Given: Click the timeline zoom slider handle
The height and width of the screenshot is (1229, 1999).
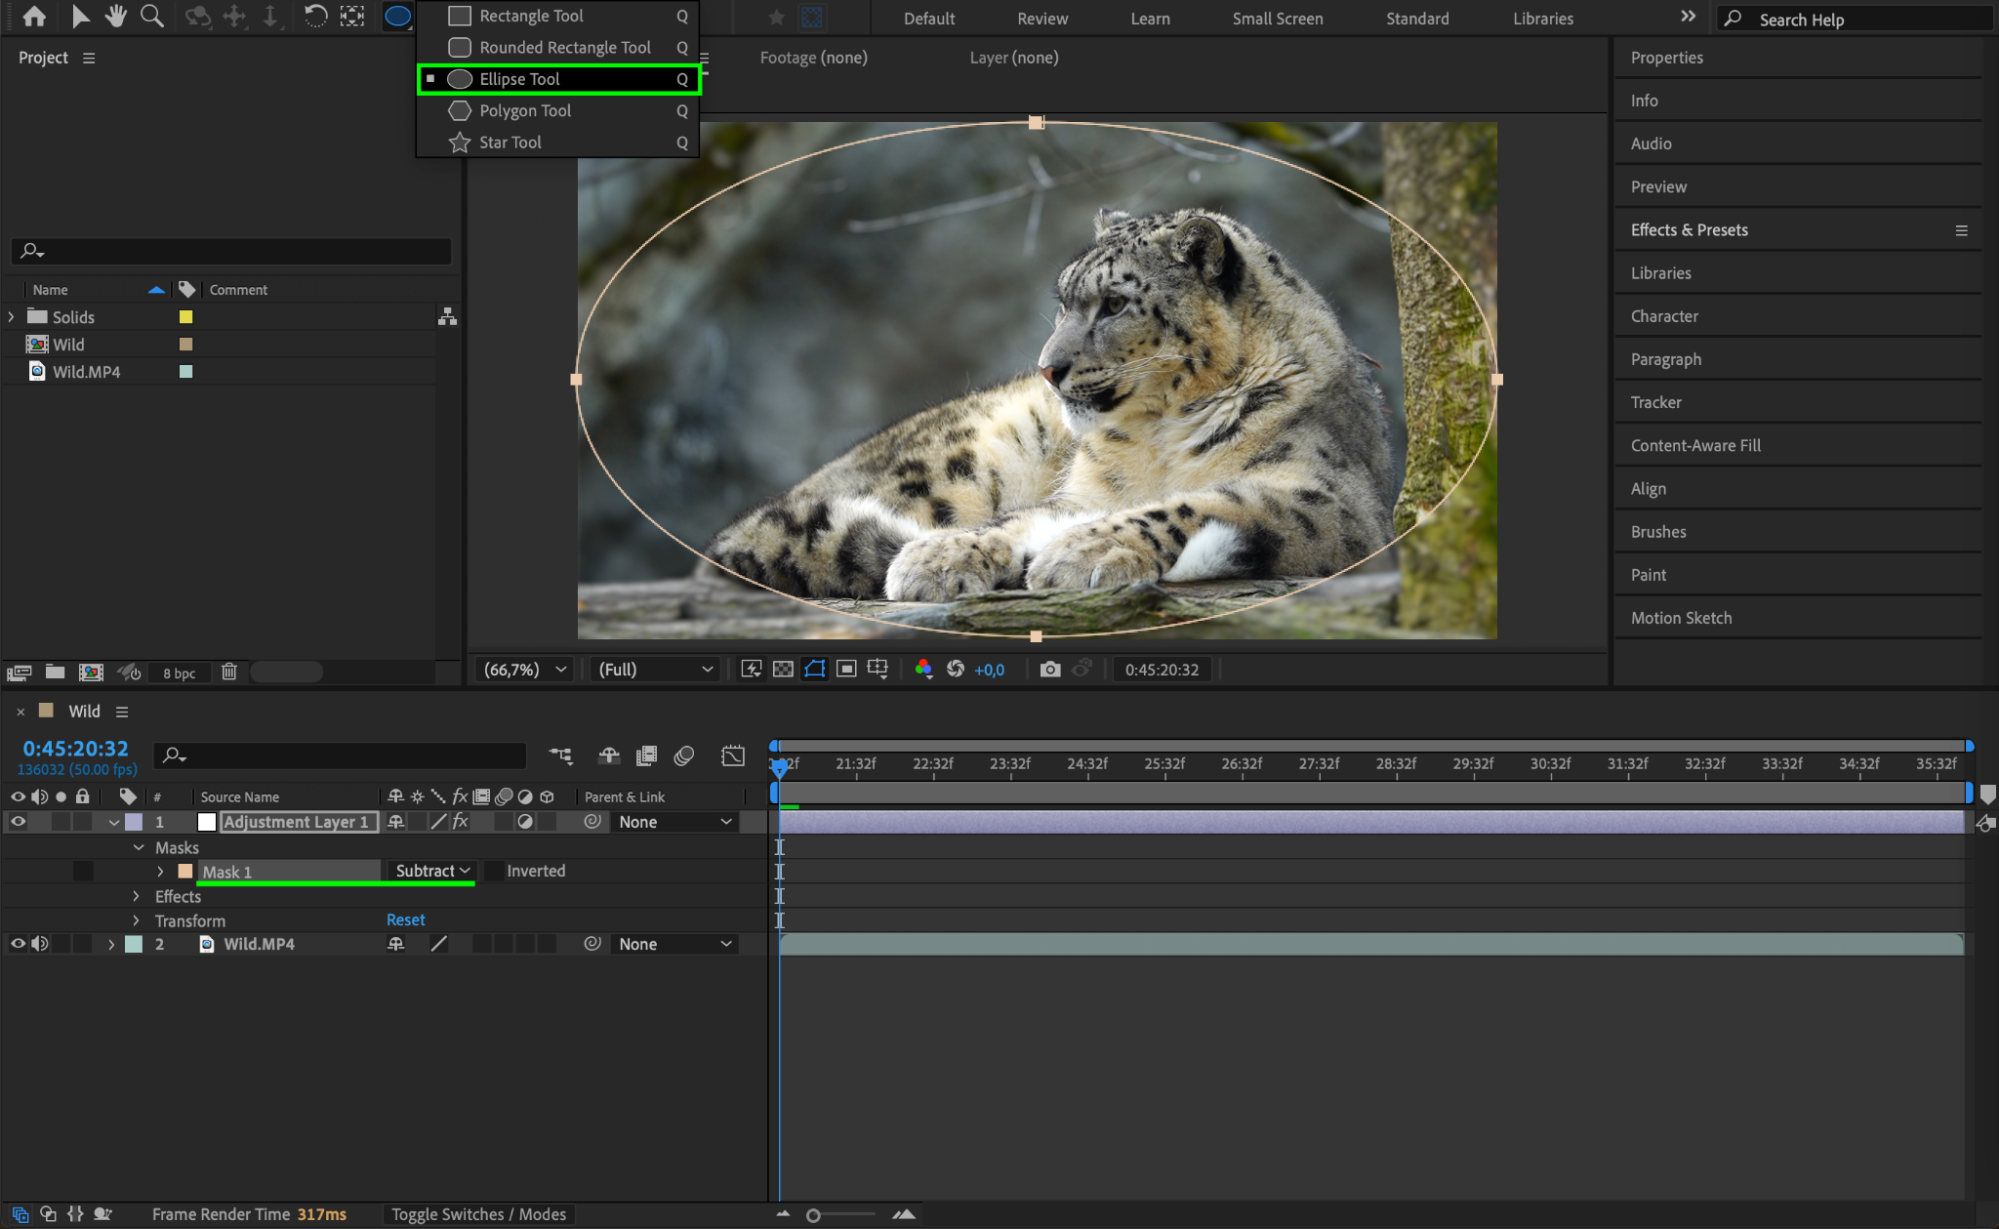Looking at the screenshot, I should (x=813, y=1215).
